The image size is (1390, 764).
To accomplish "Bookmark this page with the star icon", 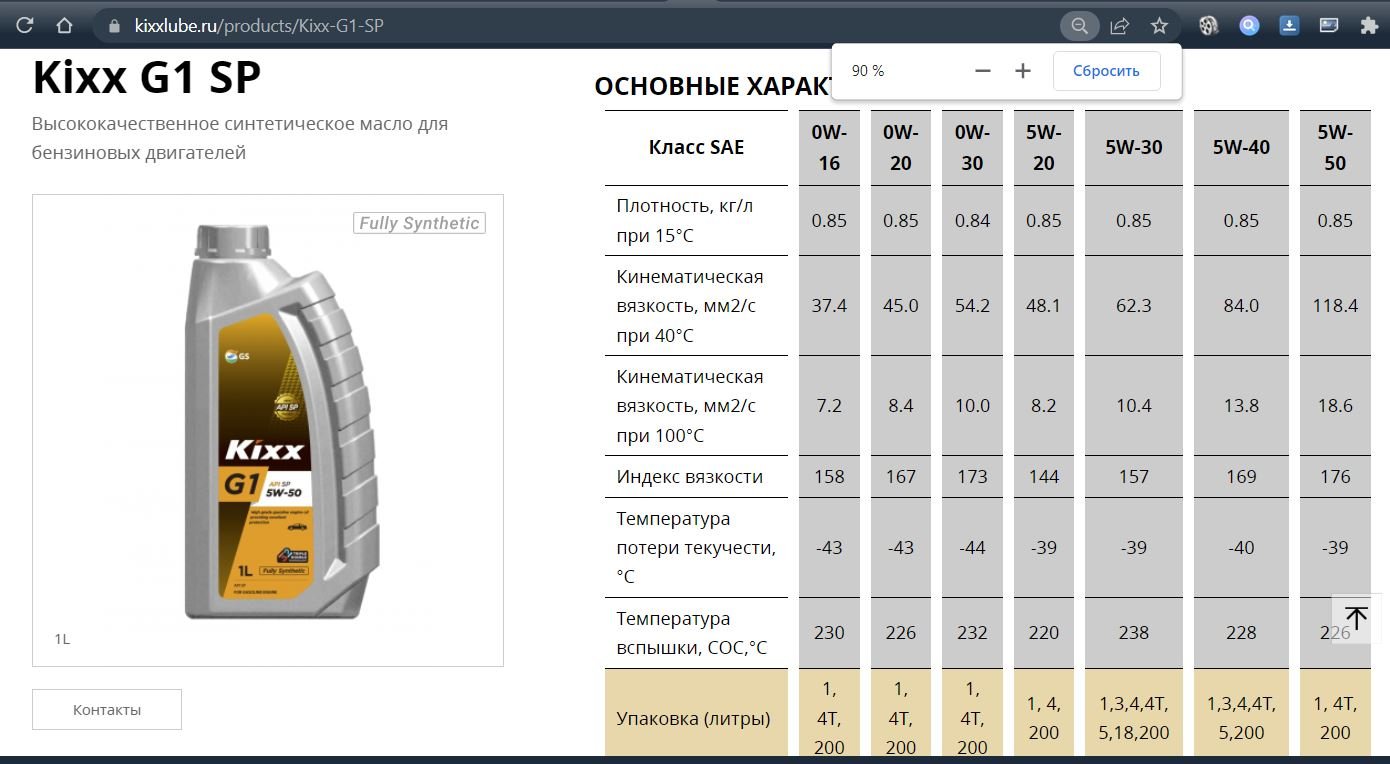I will click(1159, 26).
